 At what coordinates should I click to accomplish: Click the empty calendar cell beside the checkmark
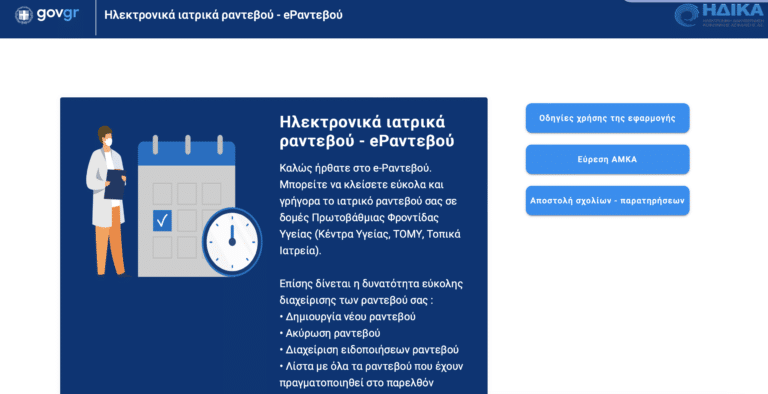[x=187, y=221]
